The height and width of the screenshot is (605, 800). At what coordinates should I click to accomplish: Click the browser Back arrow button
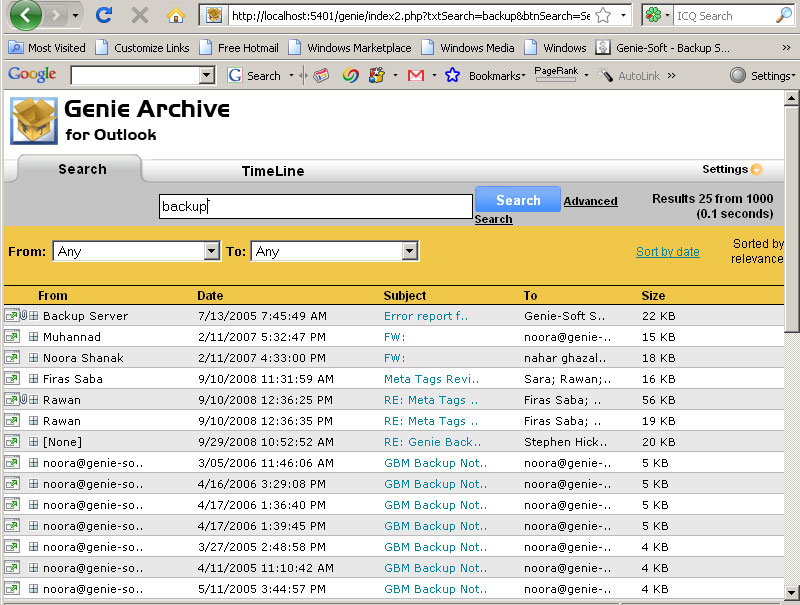[24, 15]
